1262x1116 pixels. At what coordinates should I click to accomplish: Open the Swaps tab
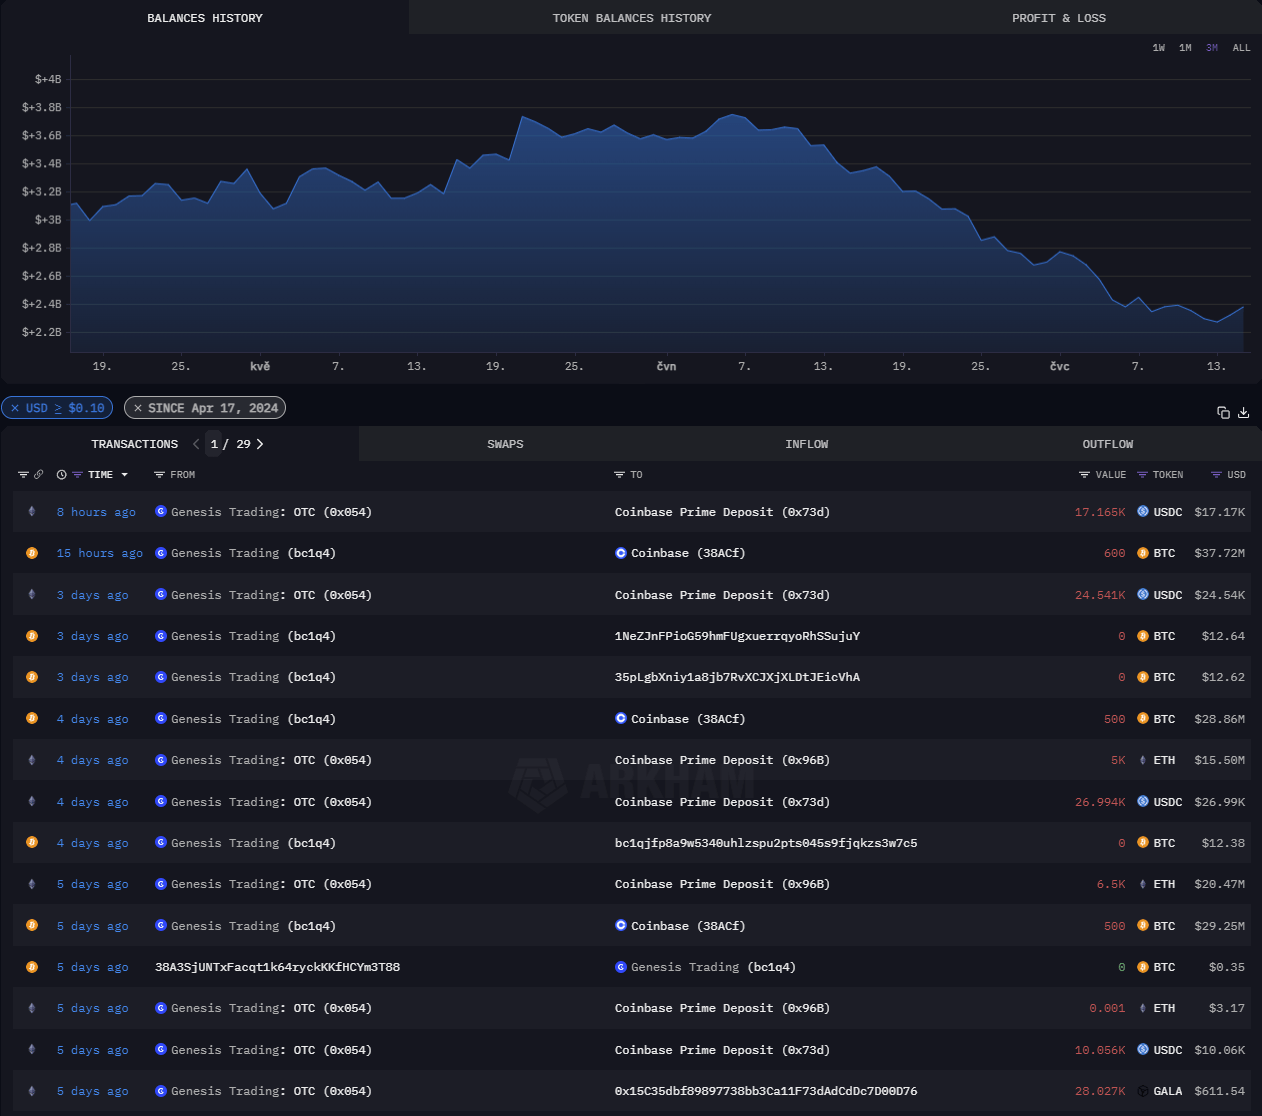click(x=505, y=444)
